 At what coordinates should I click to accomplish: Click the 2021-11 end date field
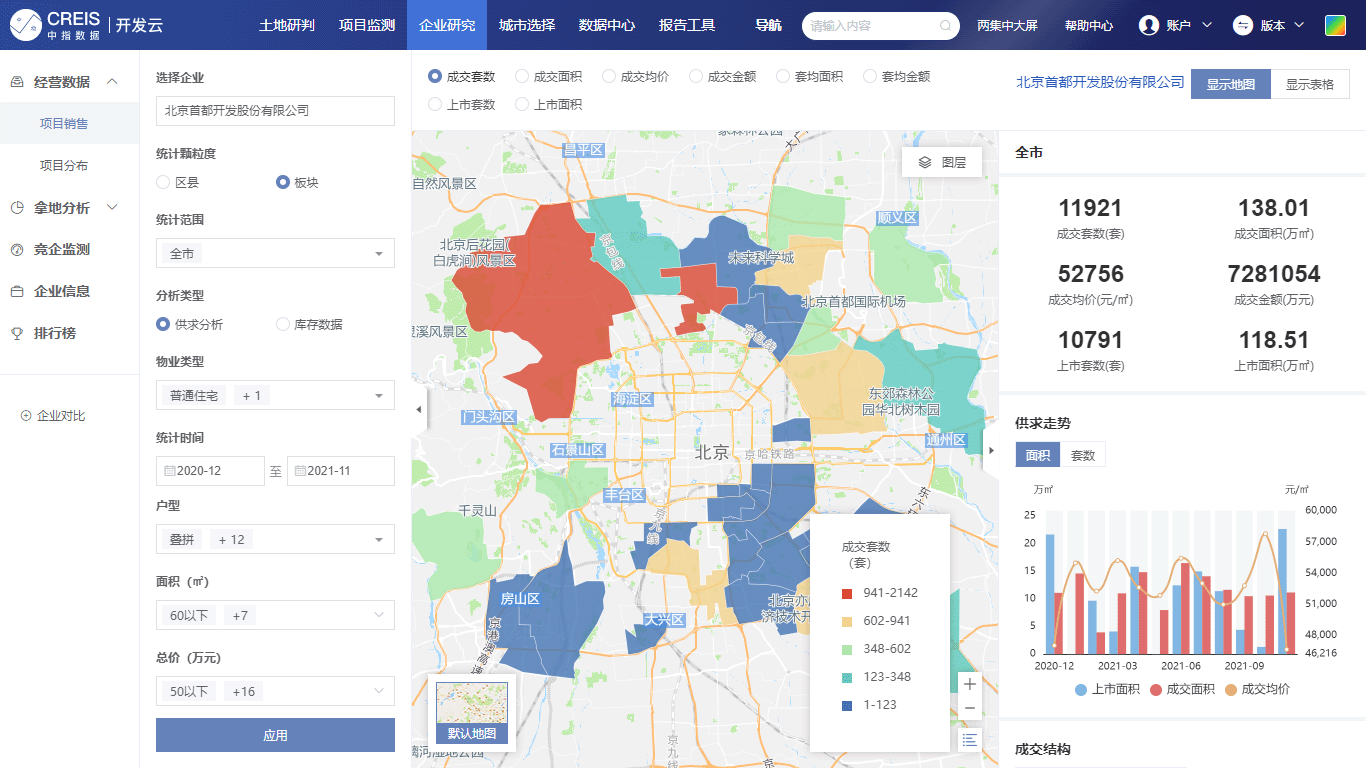[x=340, y=471]
